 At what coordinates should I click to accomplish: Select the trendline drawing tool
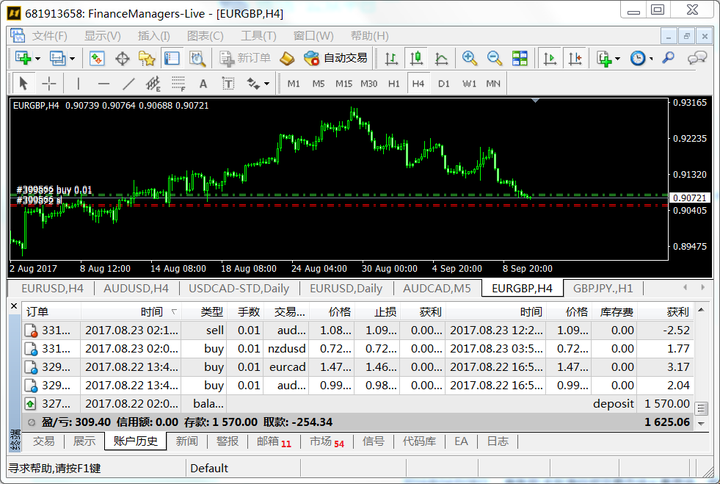point(129,84)
